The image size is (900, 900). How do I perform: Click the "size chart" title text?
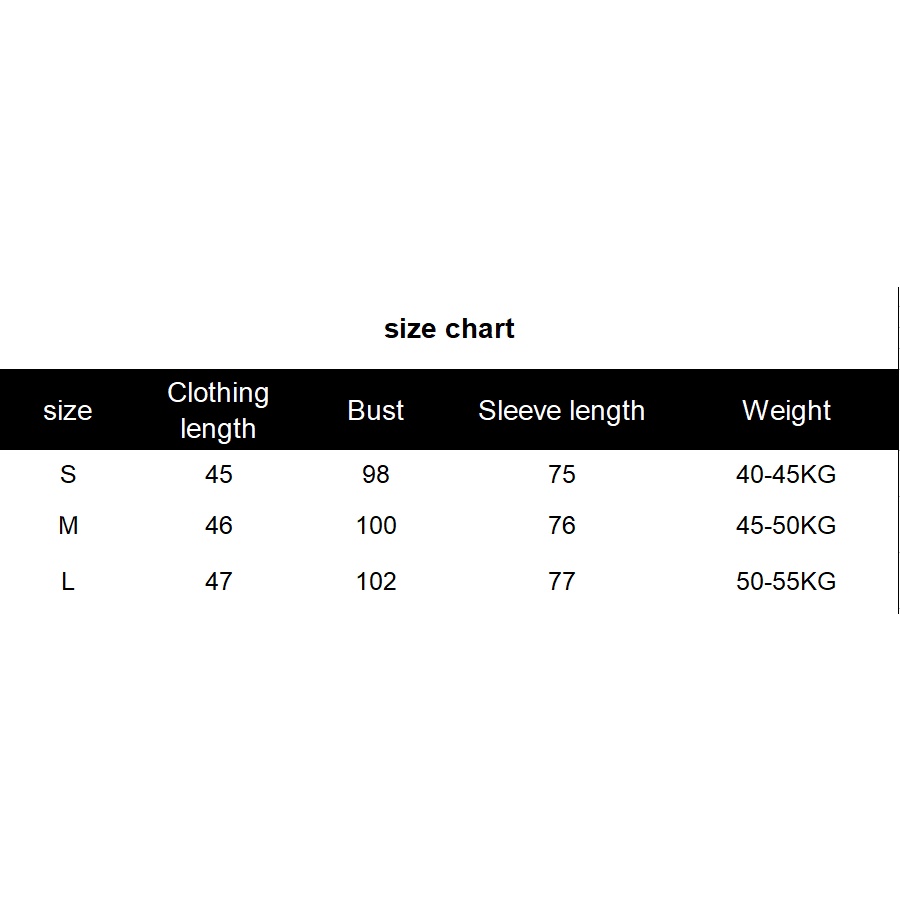click(449, 329)
